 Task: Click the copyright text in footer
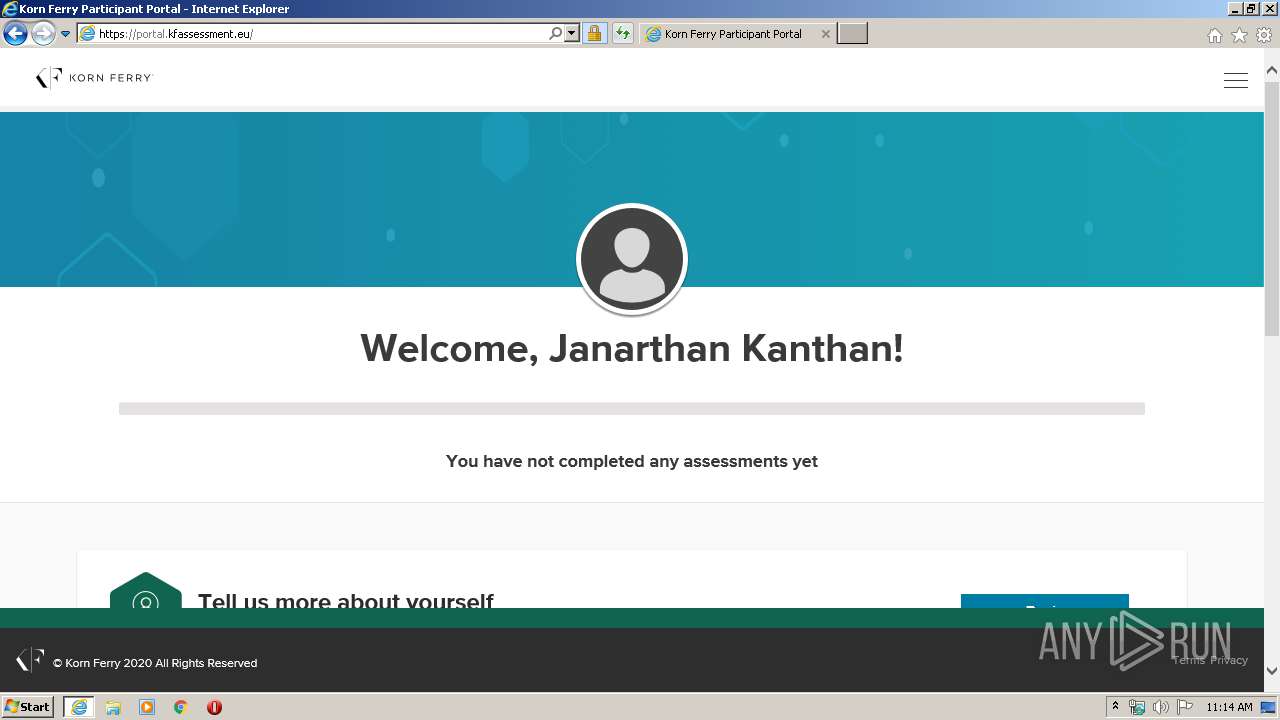[x=155, y=663]
